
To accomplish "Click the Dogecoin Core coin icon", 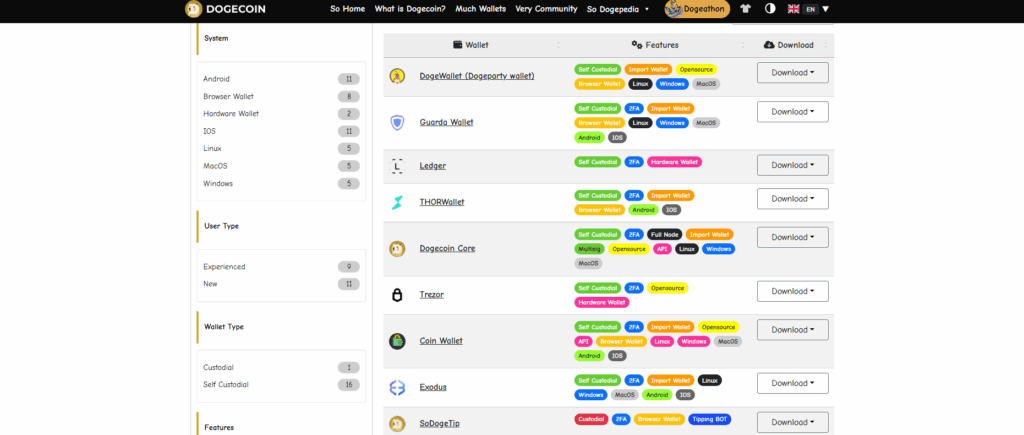I will 397,249.
